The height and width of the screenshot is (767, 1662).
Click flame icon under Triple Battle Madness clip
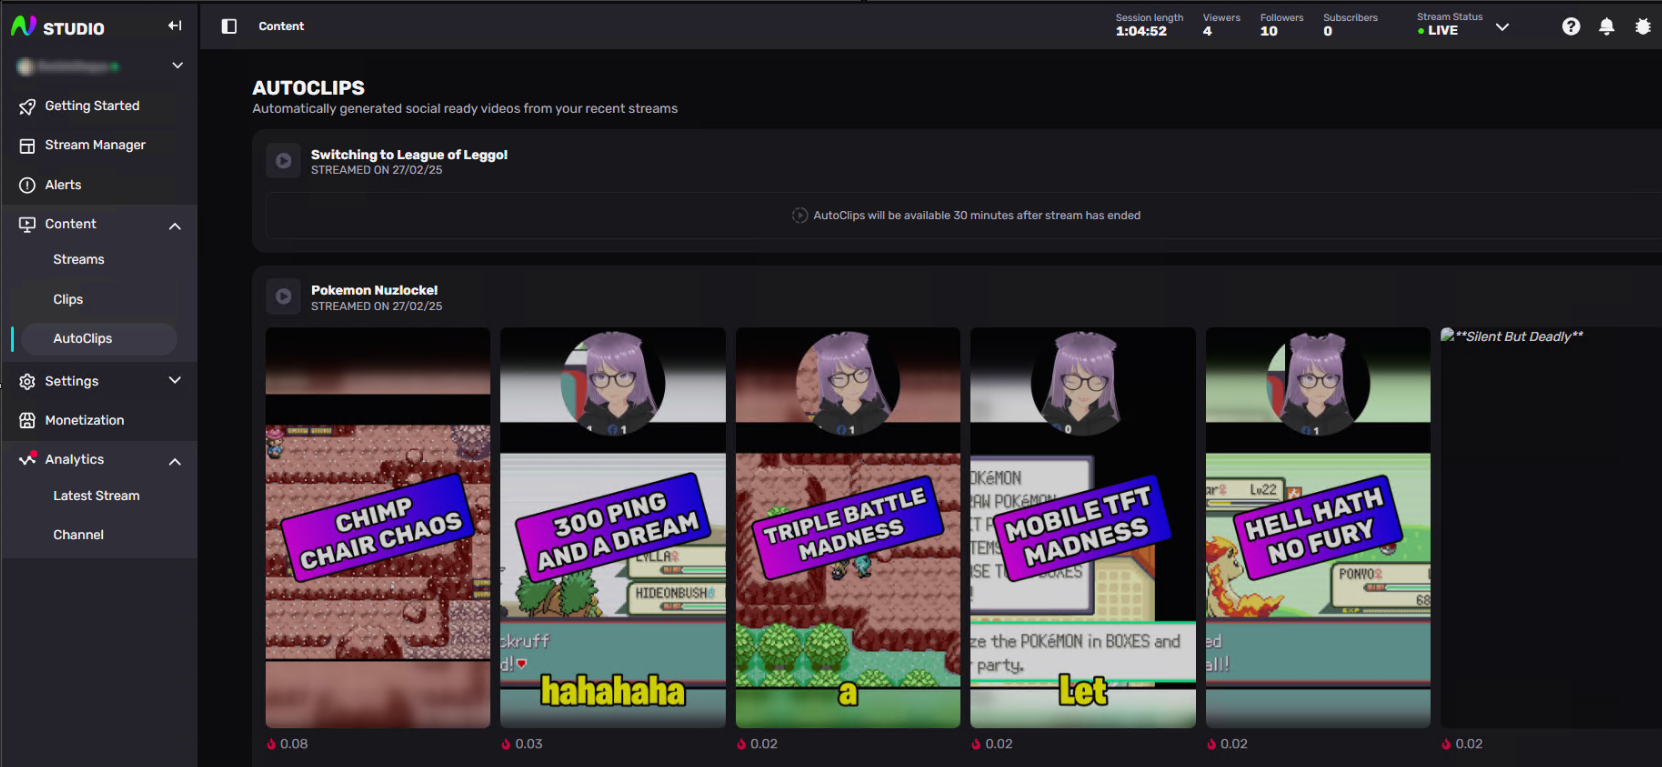click(741, 744)
